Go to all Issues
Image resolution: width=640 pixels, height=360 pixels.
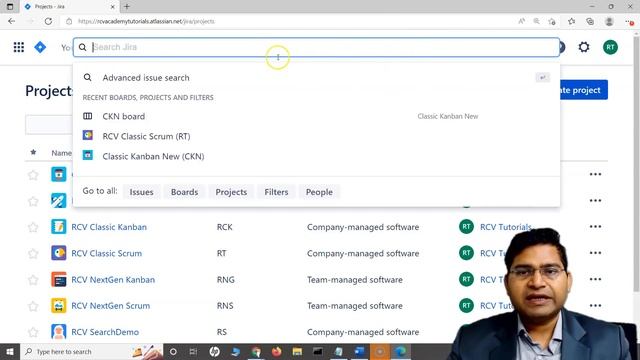141,192
